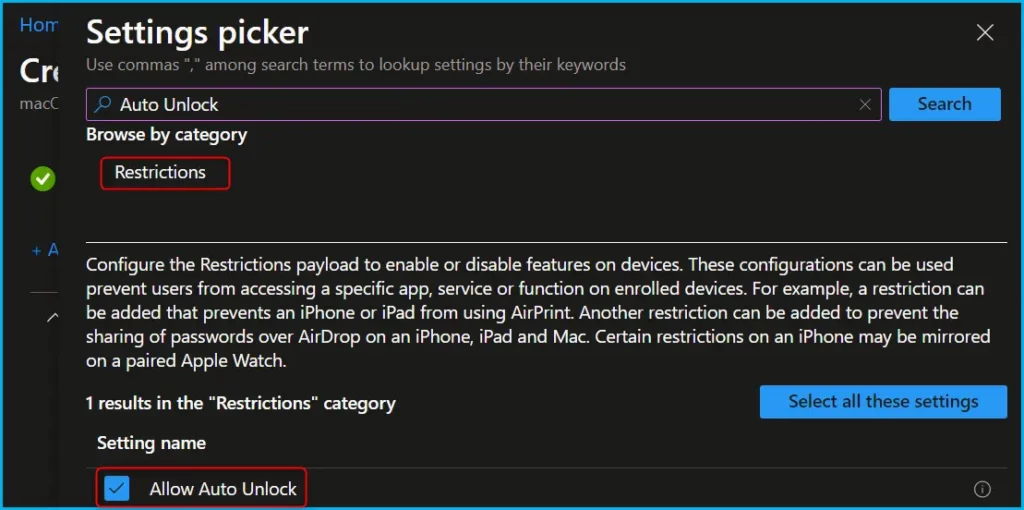Focus the Auto Unlock search field
This screenshot has height=510, width=1024.
[x=483, y=104]
